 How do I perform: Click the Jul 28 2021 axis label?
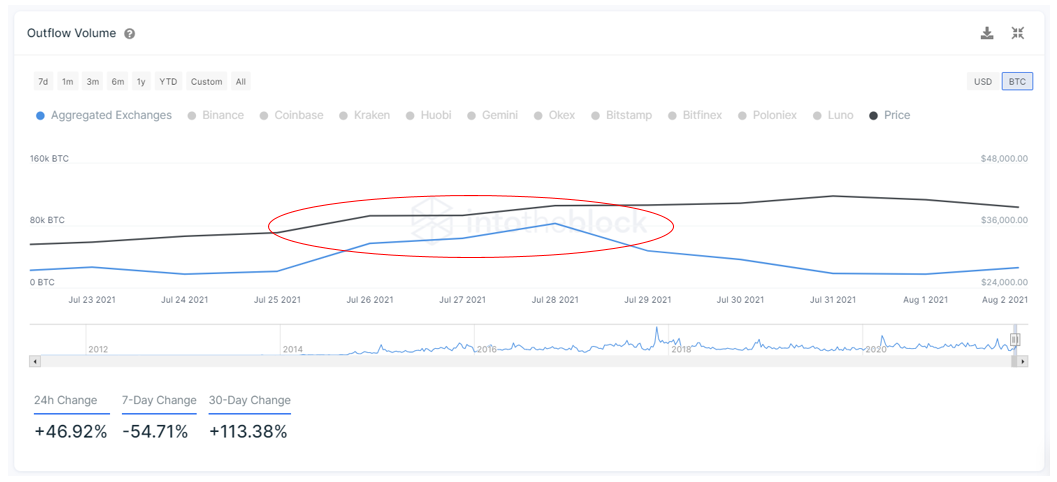pyautogui.click(x=555, y=299)
